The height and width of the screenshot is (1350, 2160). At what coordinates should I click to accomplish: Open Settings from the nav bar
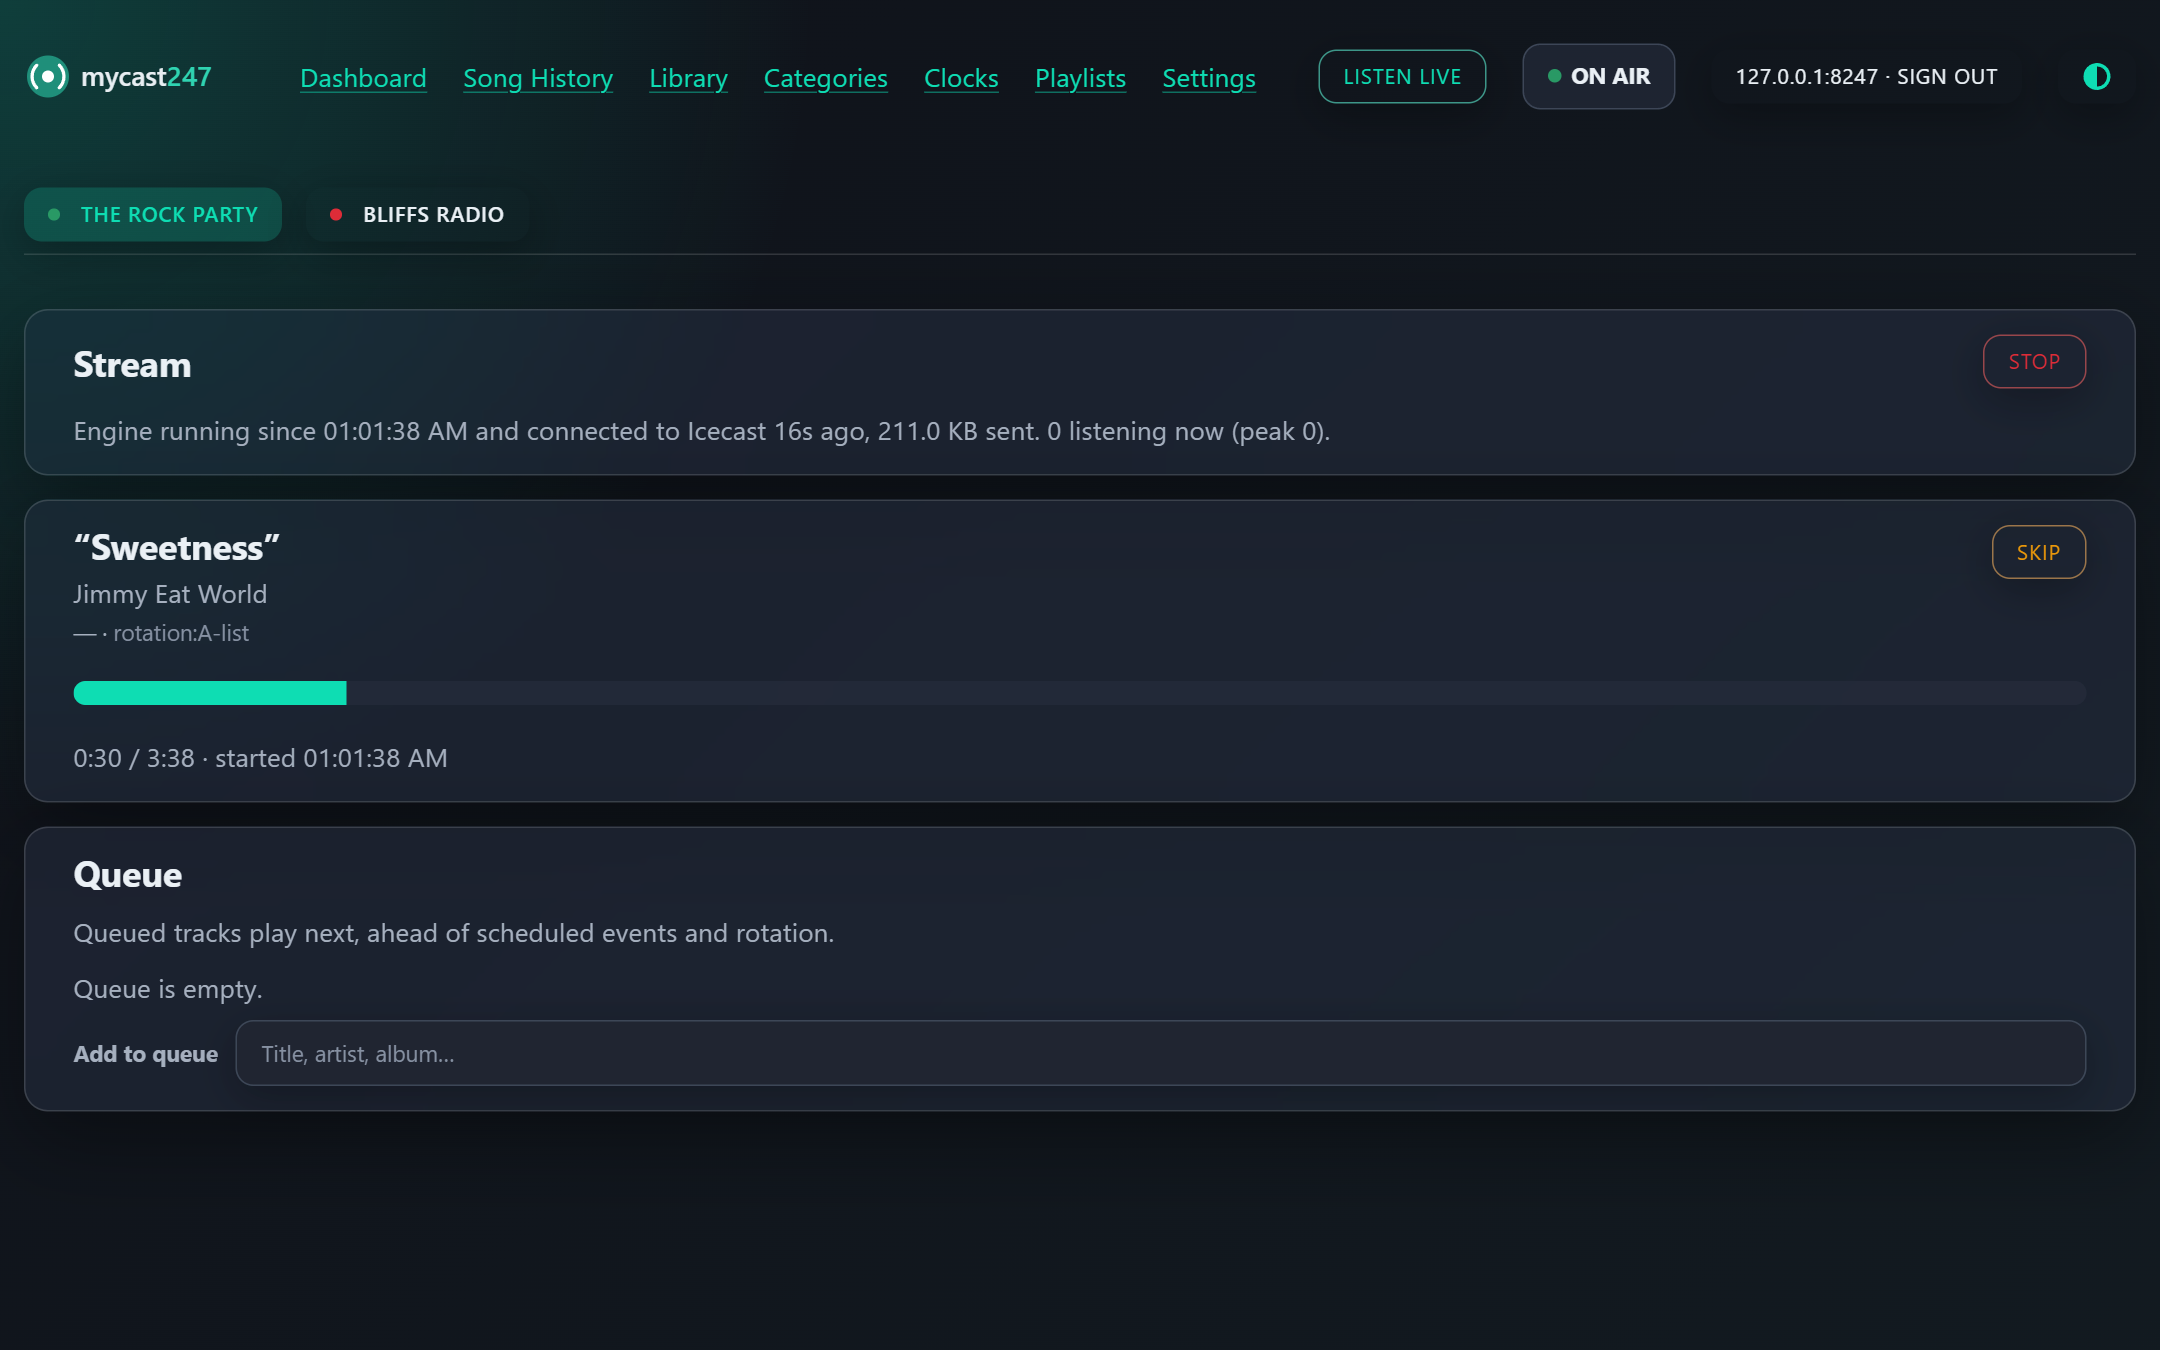(x=1208, y=78)
